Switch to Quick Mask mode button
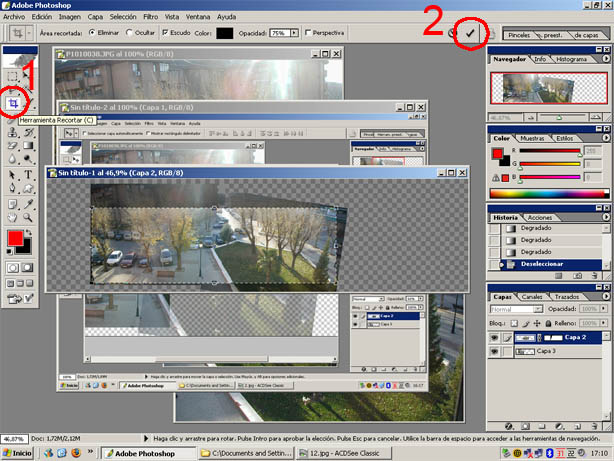 coord(27,268)
